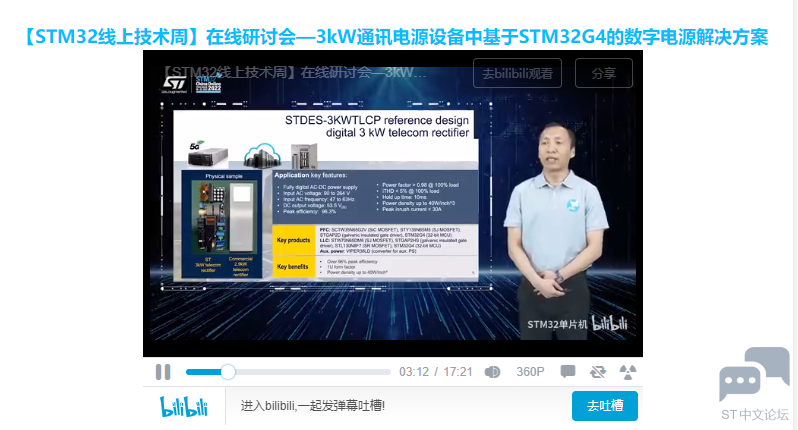The height and width of the screenshot is (430, 798).
Task: Click the STDES-3KWTLCP reference design slide
Action: click(326, 195)
